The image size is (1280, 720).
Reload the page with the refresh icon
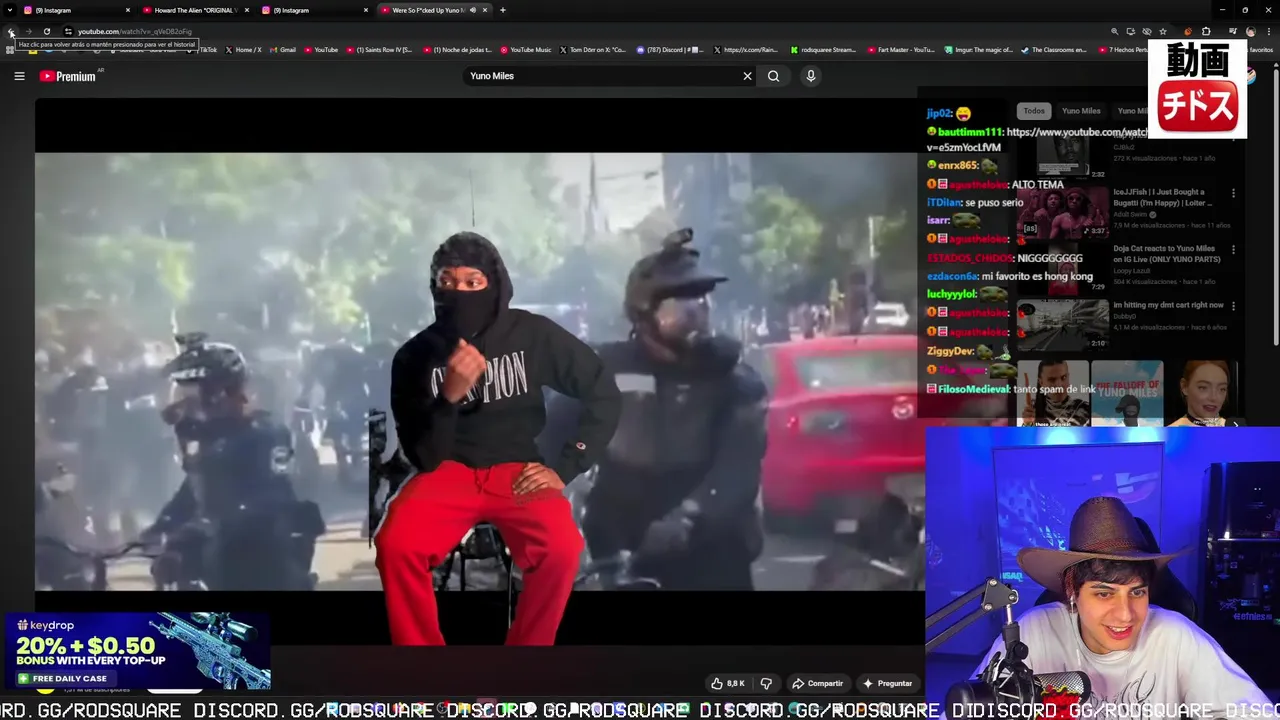coord(46,32)
